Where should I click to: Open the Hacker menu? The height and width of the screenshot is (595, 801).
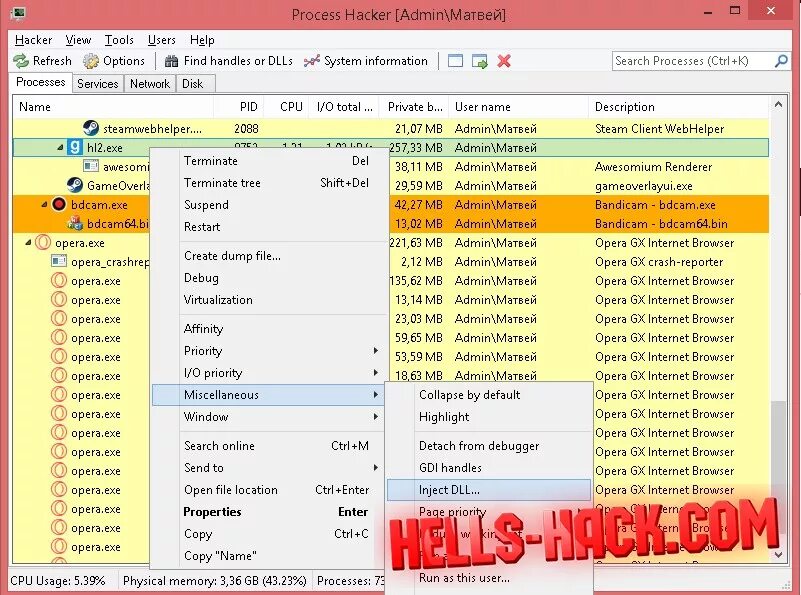[x=33, y=40]
